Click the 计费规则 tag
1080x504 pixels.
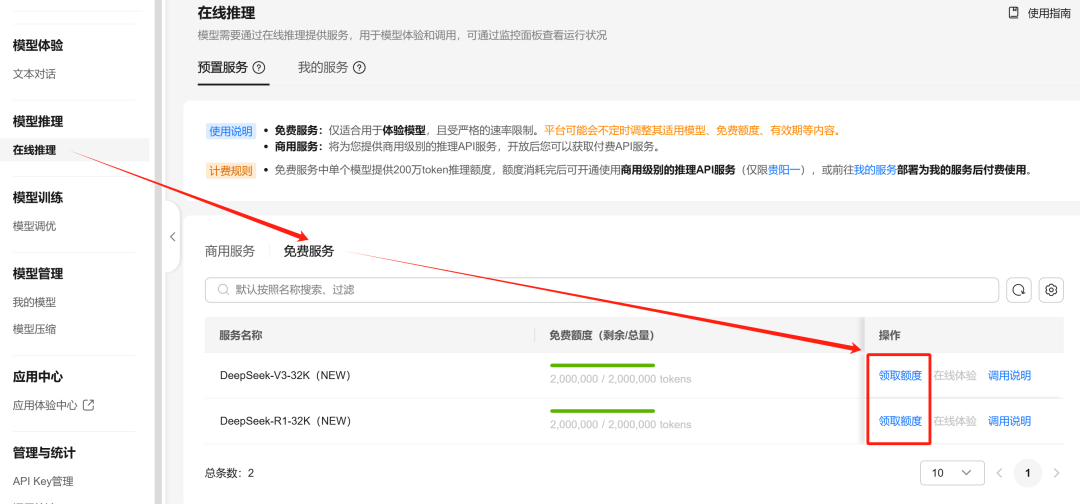tap(231, 170)
